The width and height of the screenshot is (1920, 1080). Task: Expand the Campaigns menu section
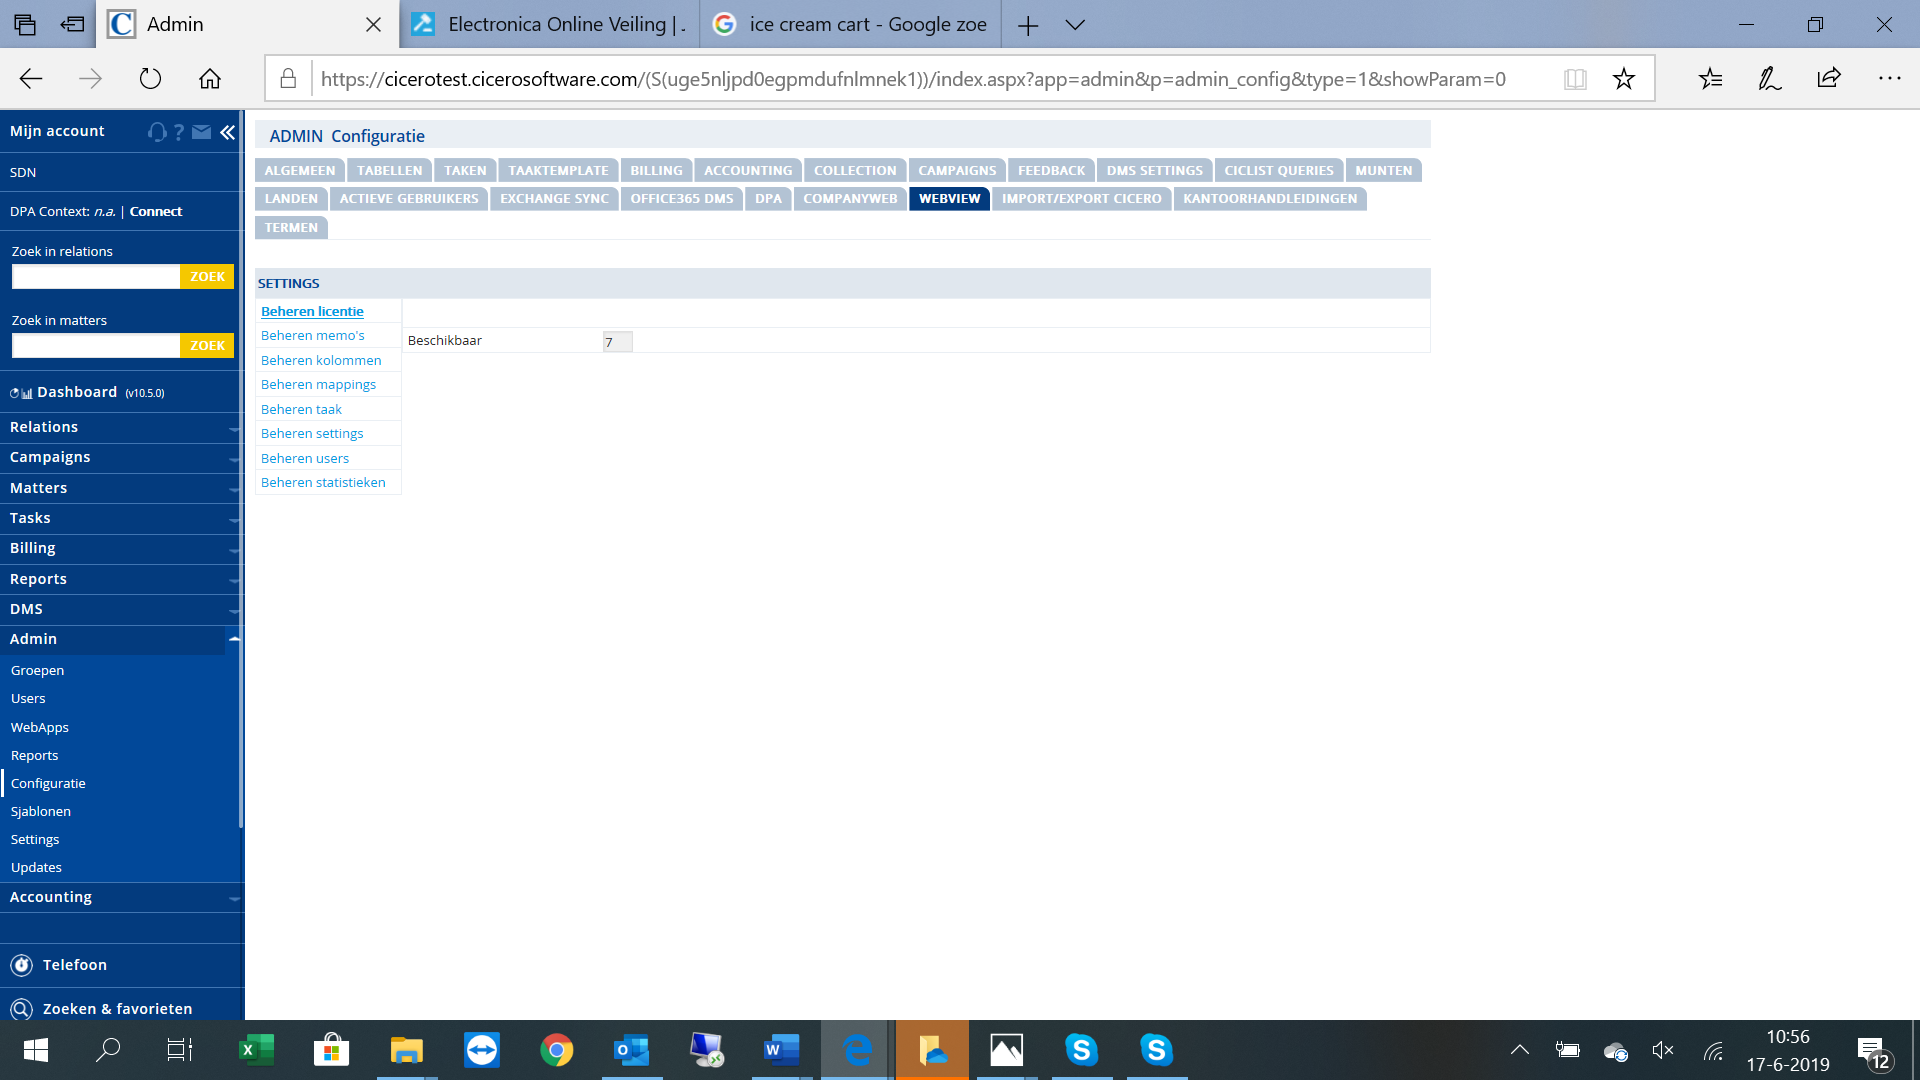tap(120, 457)
